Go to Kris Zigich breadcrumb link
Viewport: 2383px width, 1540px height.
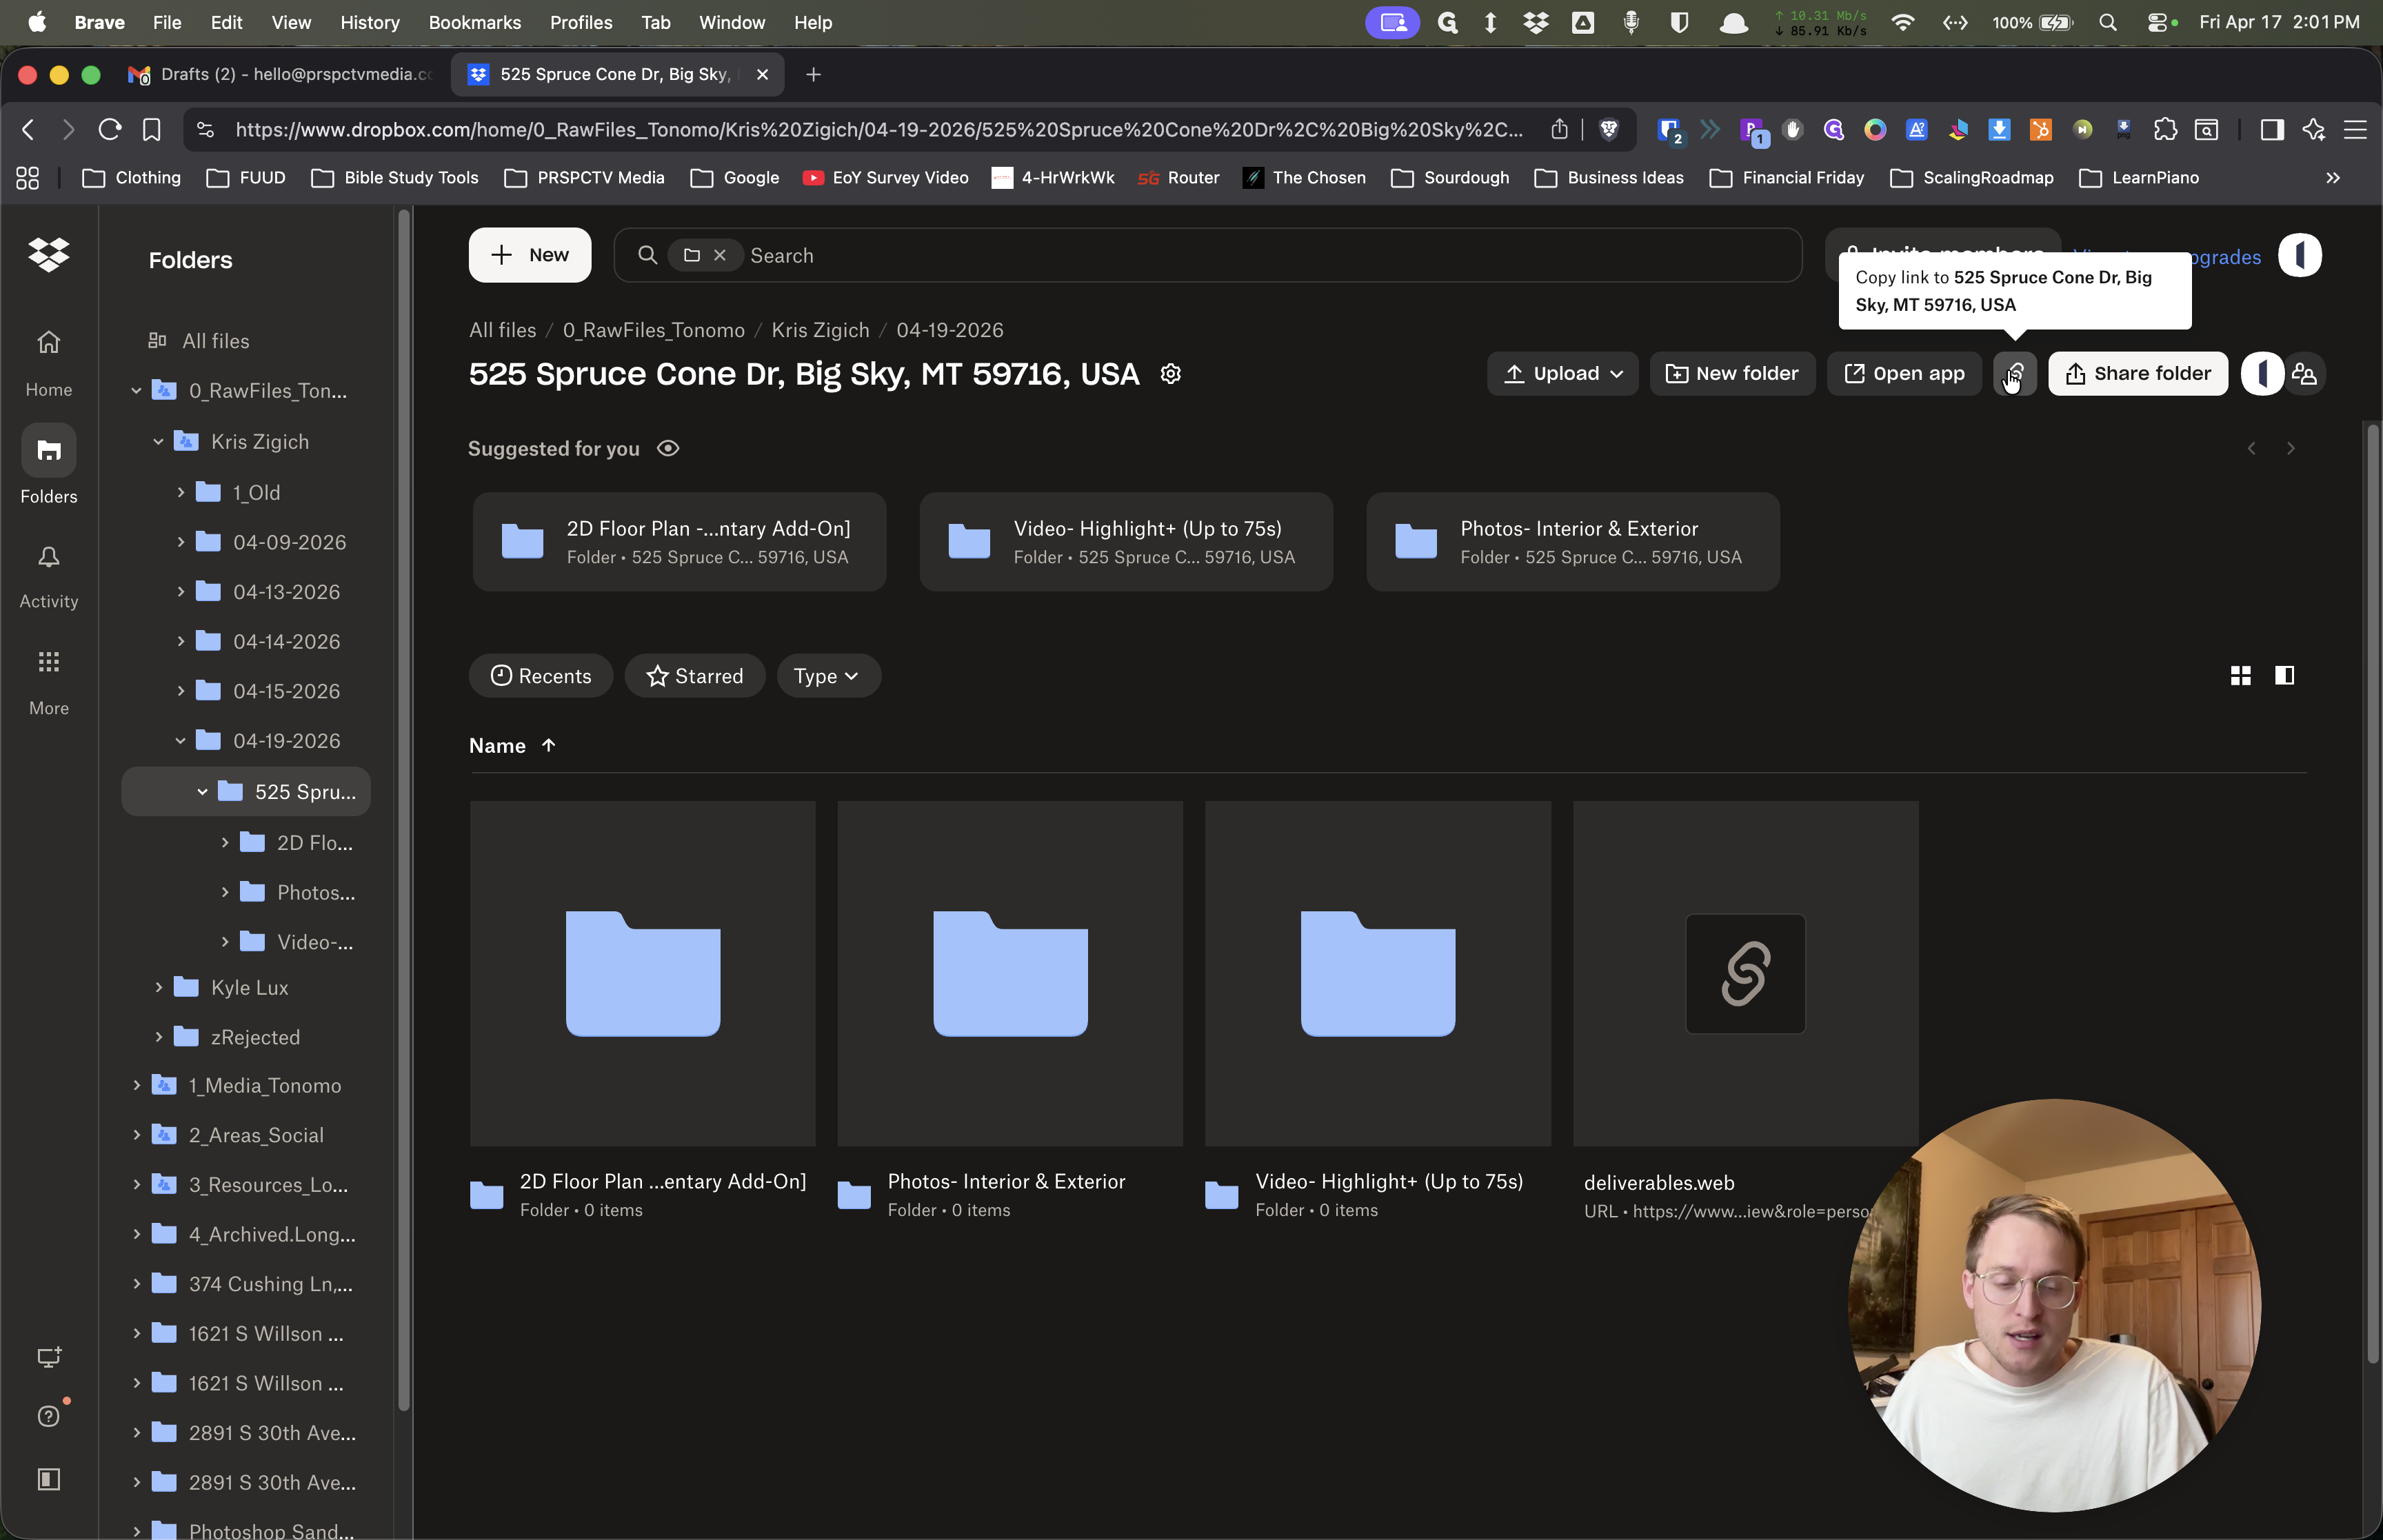[820, 330]
